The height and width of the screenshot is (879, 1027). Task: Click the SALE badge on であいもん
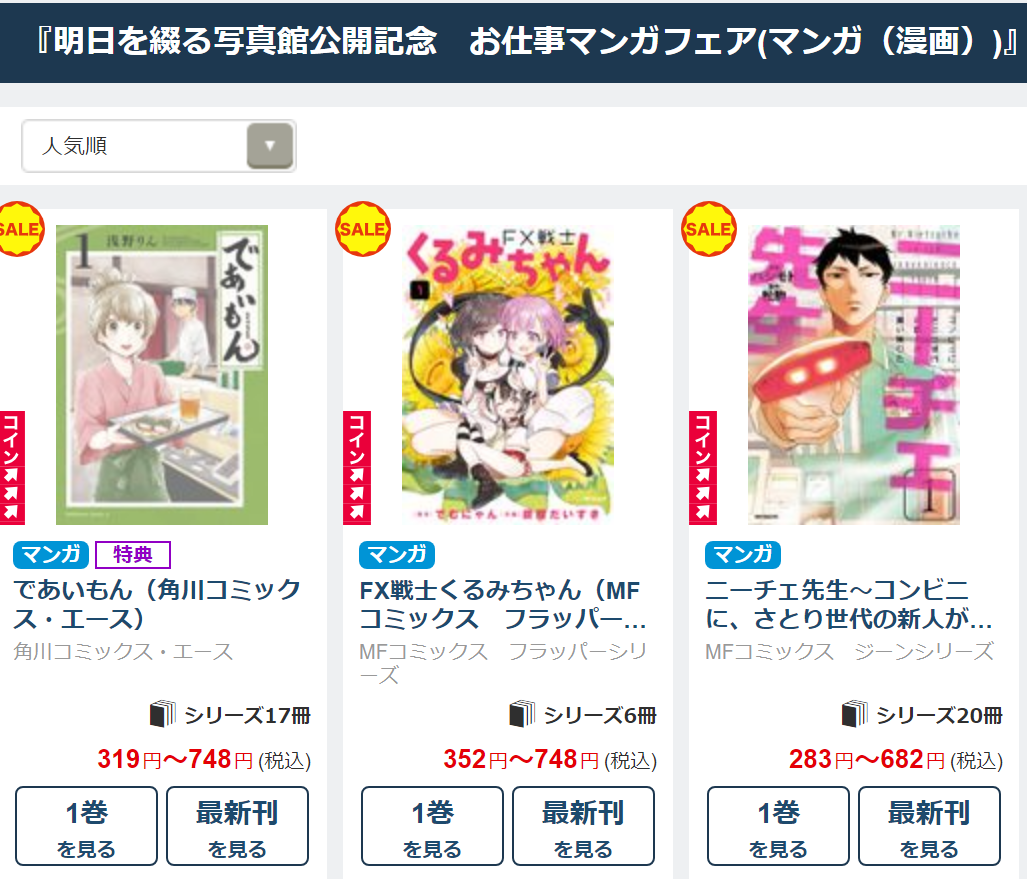click(20, 229)
